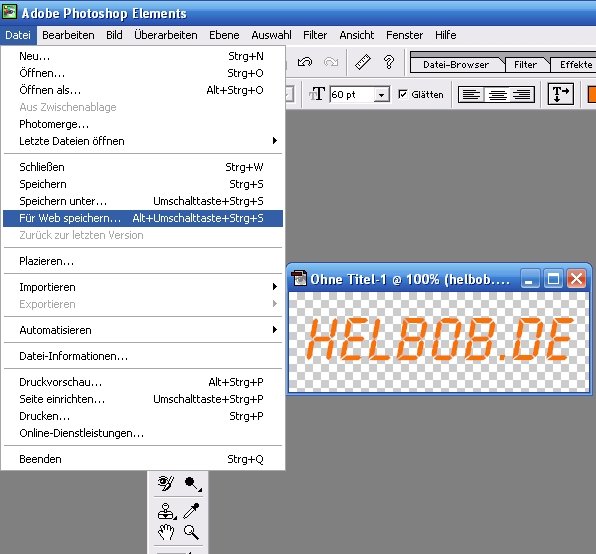The height and width of the screenshot is (554, 596).
Task: Click the undo arrow icon
Action: (304, 62)
